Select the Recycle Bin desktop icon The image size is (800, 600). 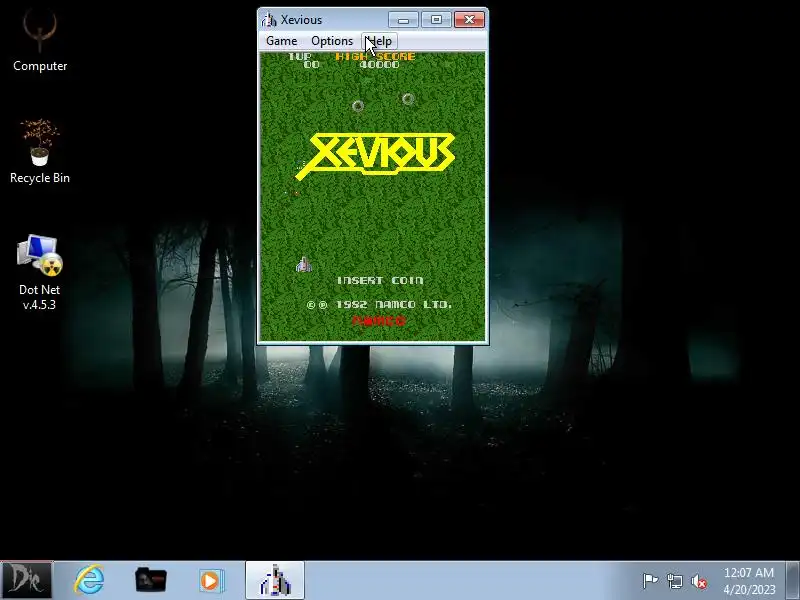(x=40, y=151)
